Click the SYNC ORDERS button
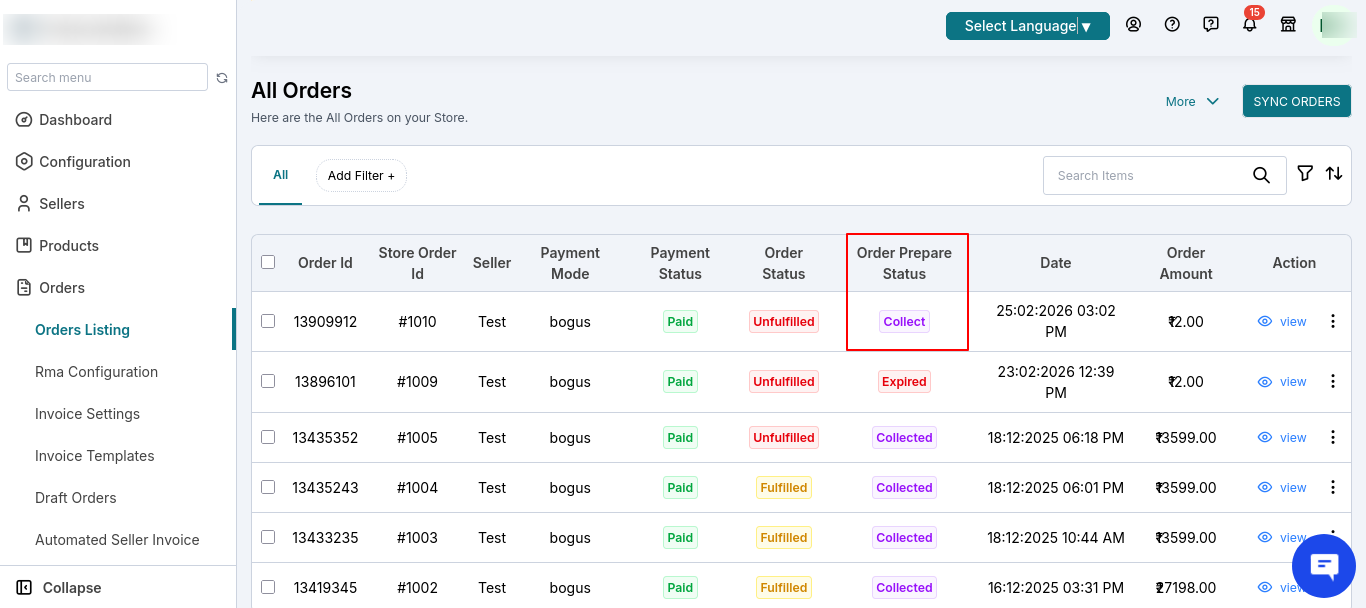Image resolution: width=1366 pixels, height=608 pixels. (x=1296, y=101)
